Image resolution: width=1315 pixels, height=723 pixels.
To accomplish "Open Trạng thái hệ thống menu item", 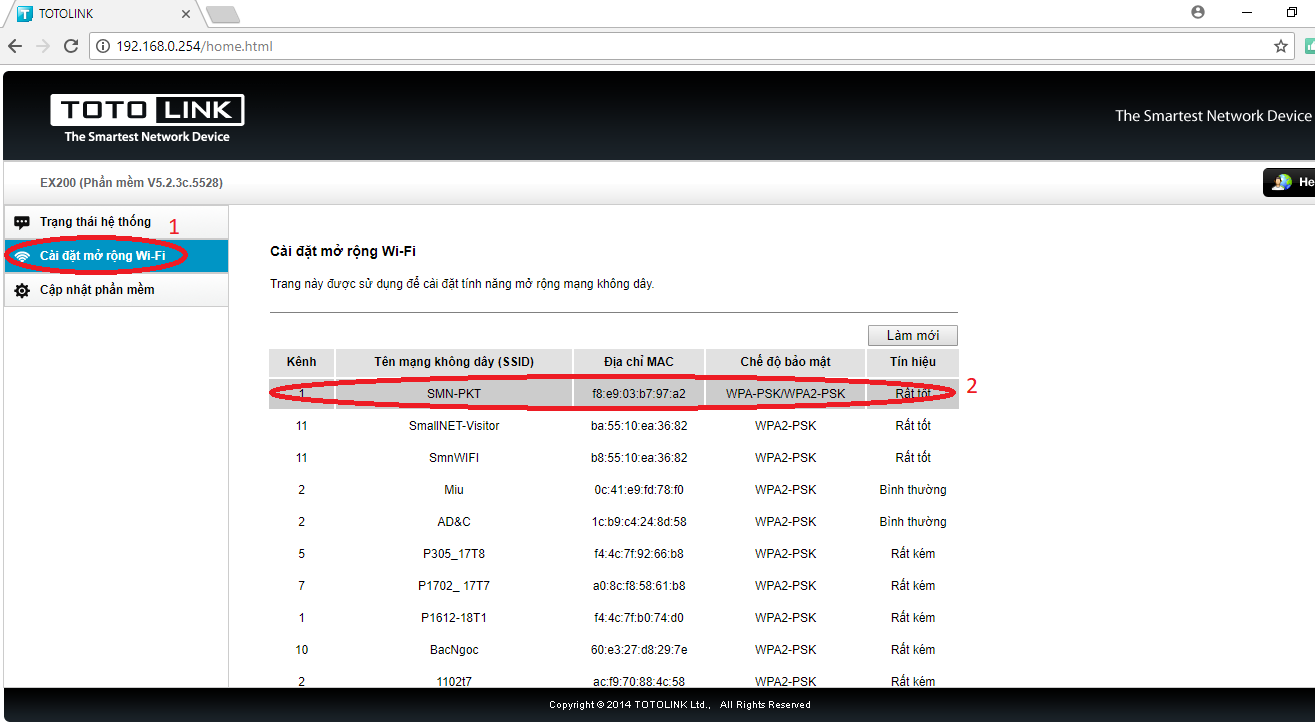I will pos(95,222).
